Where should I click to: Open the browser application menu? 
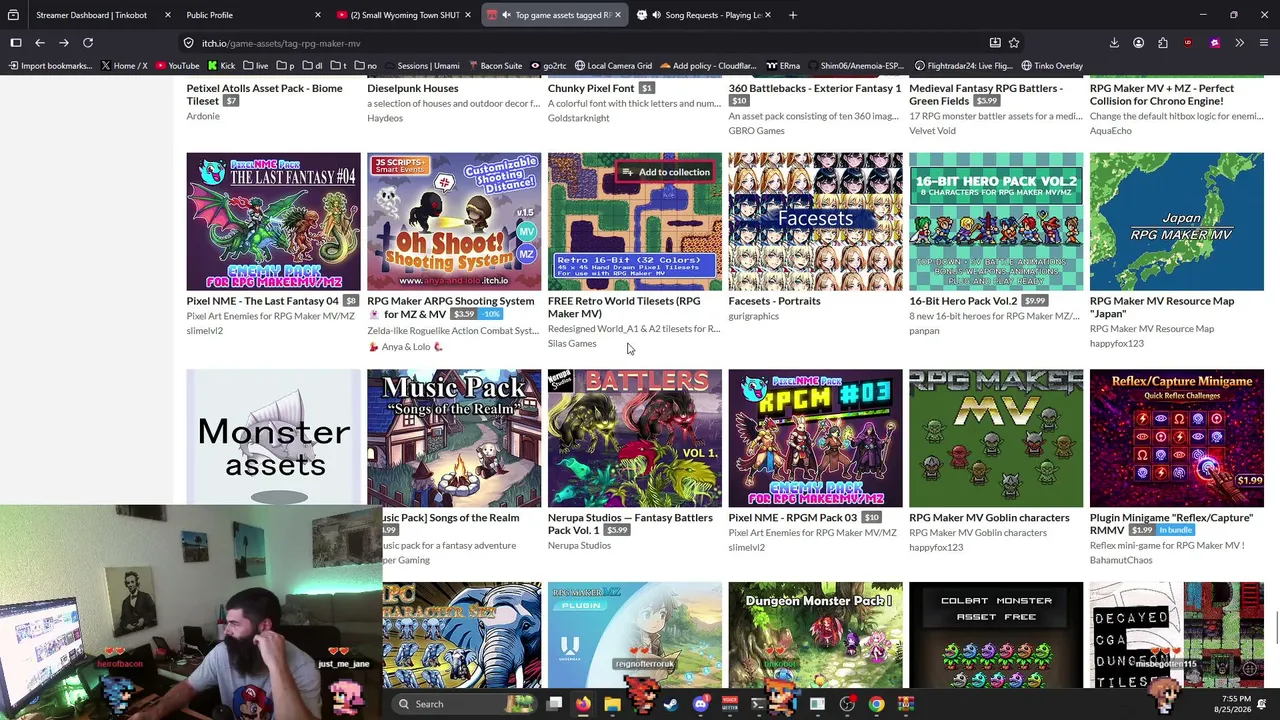[1264, 43]
